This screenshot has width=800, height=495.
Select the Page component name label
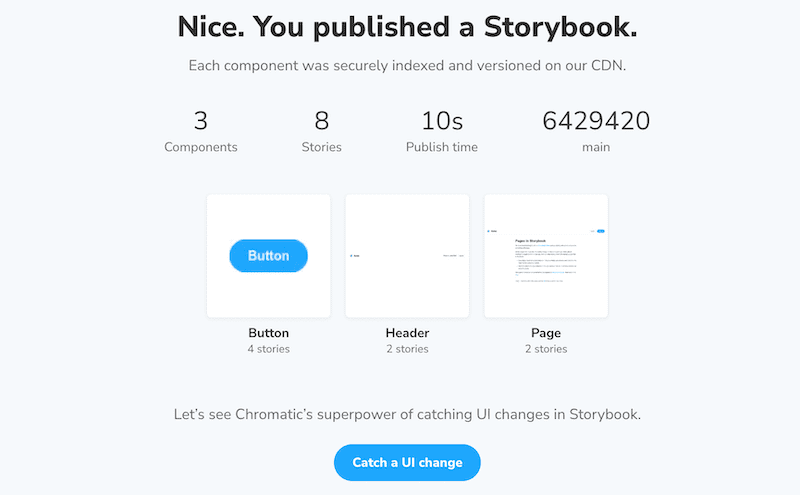click(x=546, y=333)
